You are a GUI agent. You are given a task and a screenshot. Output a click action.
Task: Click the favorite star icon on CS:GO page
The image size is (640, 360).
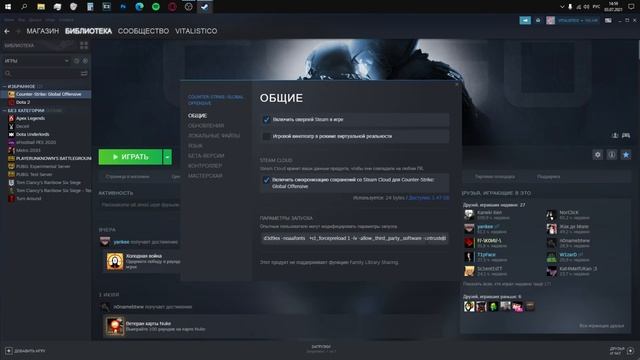point(626,155)
